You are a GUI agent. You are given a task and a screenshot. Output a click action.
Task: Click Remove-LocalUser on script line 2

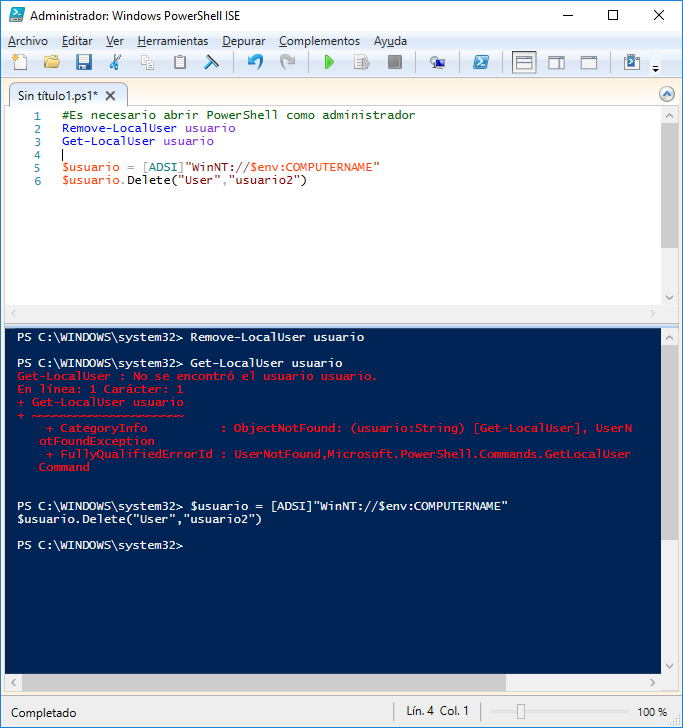click(x=119, y=128)
